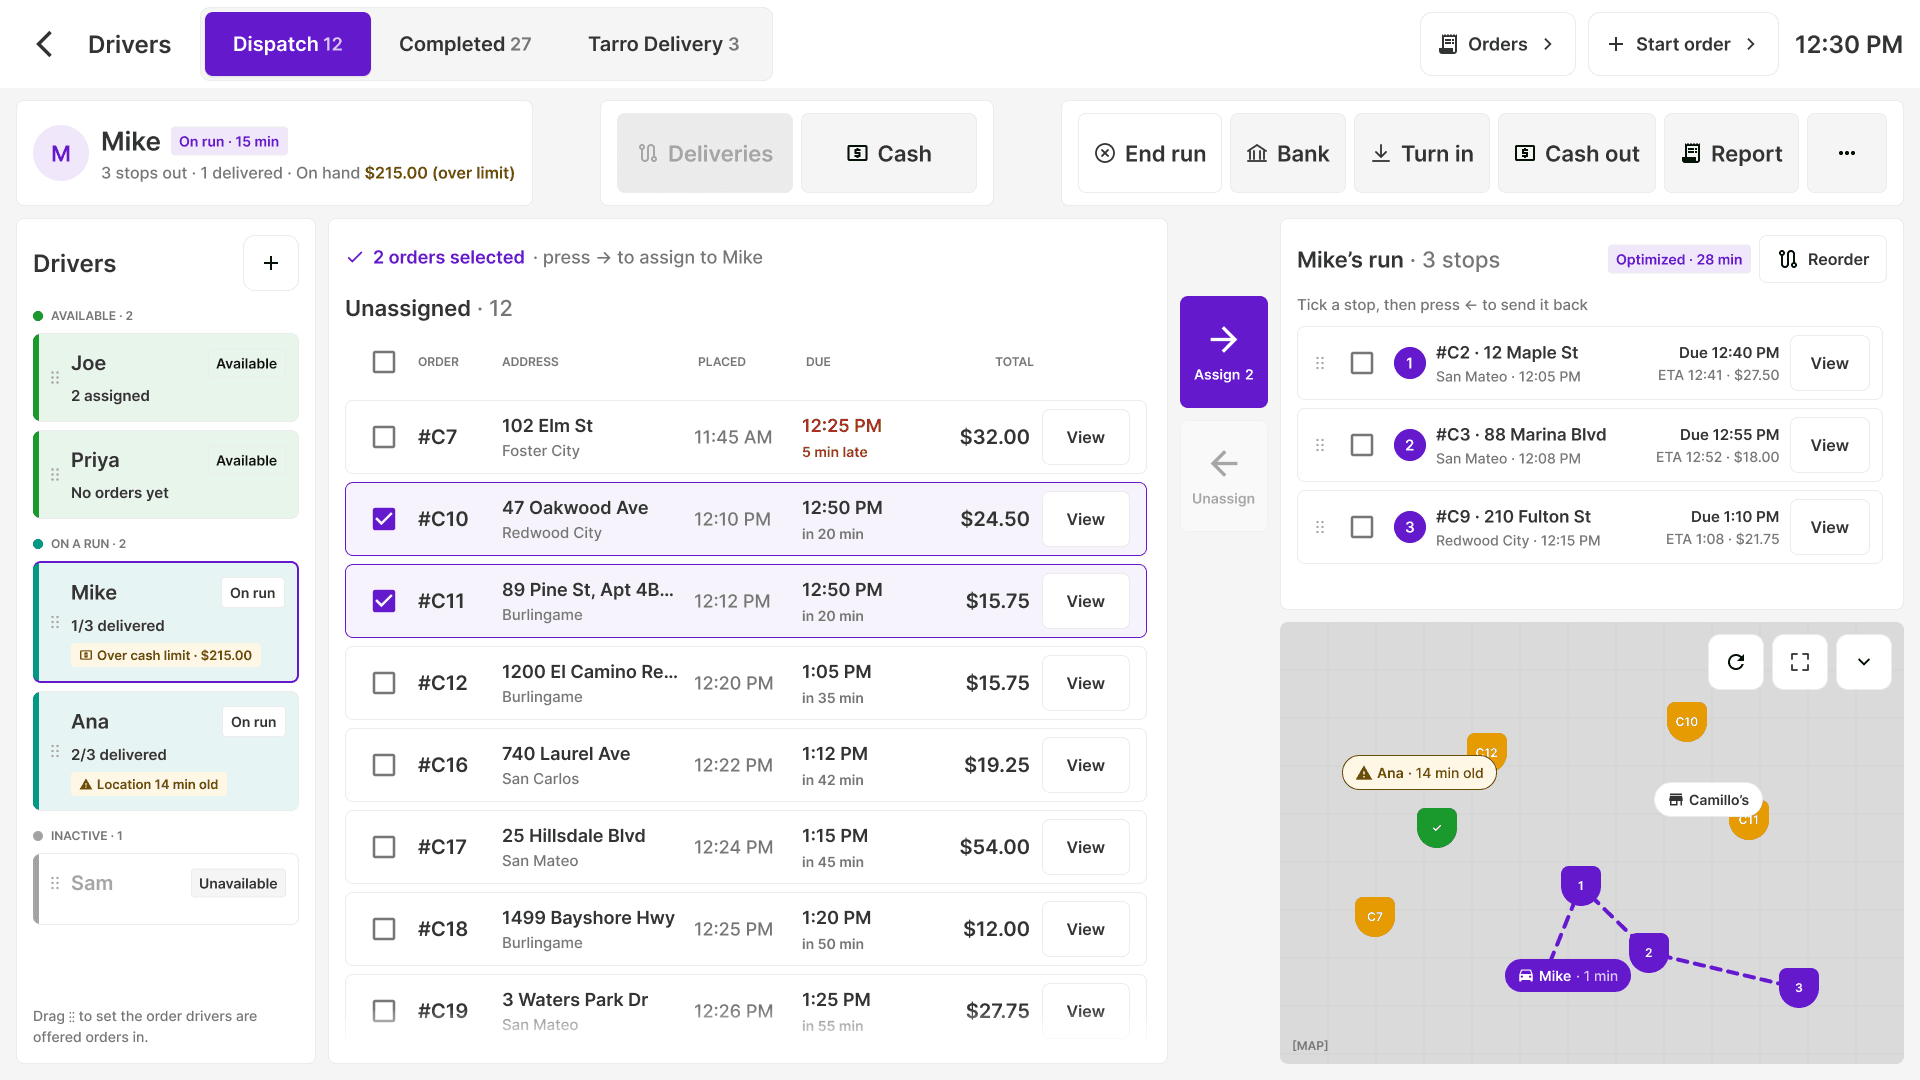Select Ana's driver card
Viewport: 1920px width, 1080px height.
point(166,751)
